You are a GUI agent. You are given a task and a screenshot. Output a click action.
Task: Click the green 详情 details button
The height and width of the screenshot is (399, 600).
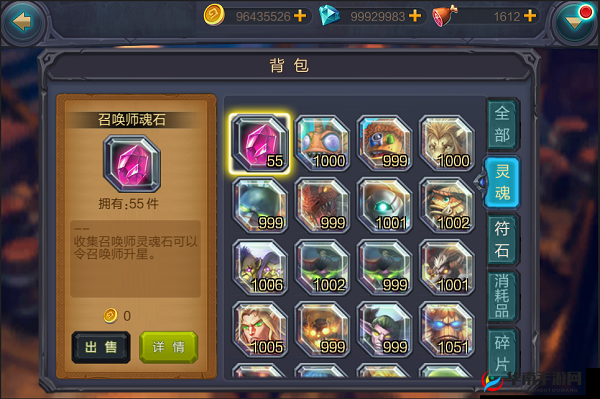168,347
